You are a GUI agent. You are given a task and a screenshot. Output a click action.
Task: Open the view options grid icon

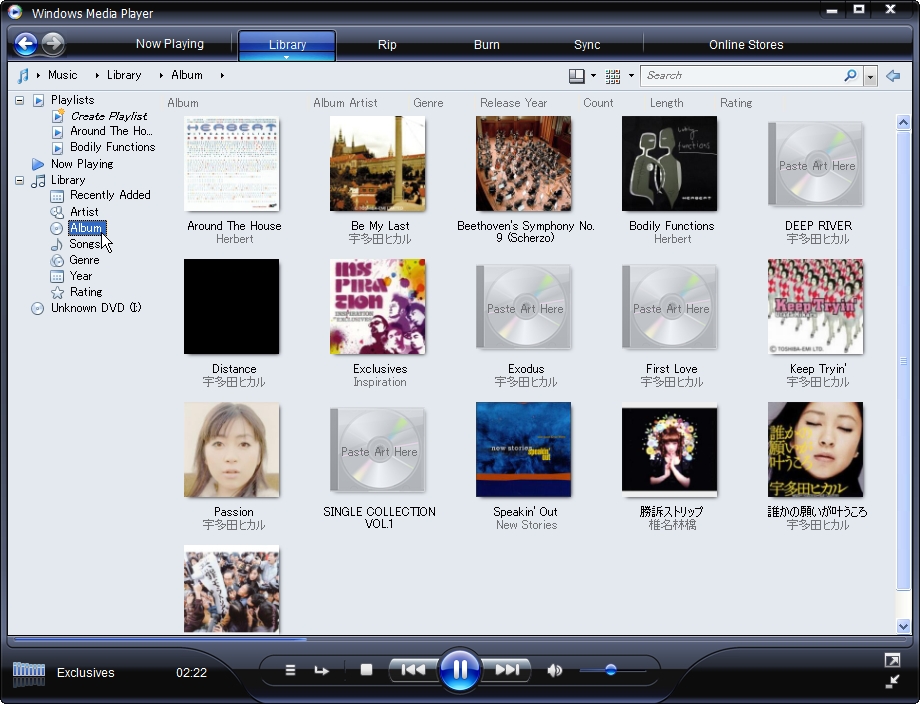pos(613,76)
